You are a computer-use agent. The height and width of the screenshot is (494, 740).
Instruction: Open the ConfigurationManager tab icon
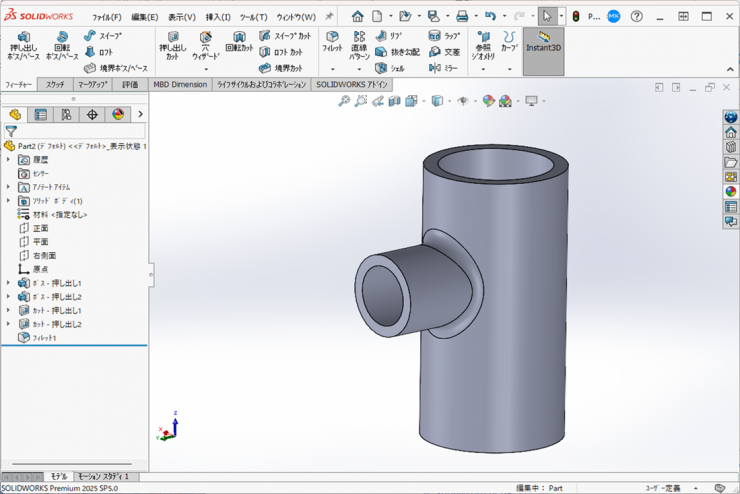[x=66, y=115]
